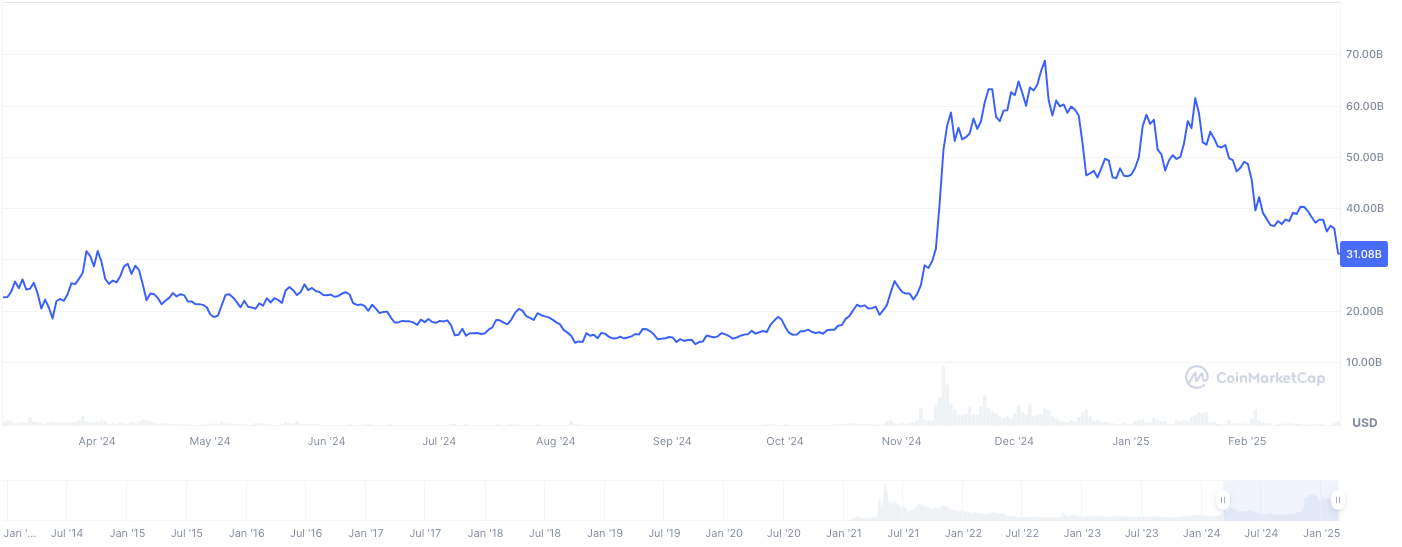Image resolution: width=1402 pixels, height=547 pixels.
Task: Select Jan '18 on the navigator timeline
Action: pos(485,534)
